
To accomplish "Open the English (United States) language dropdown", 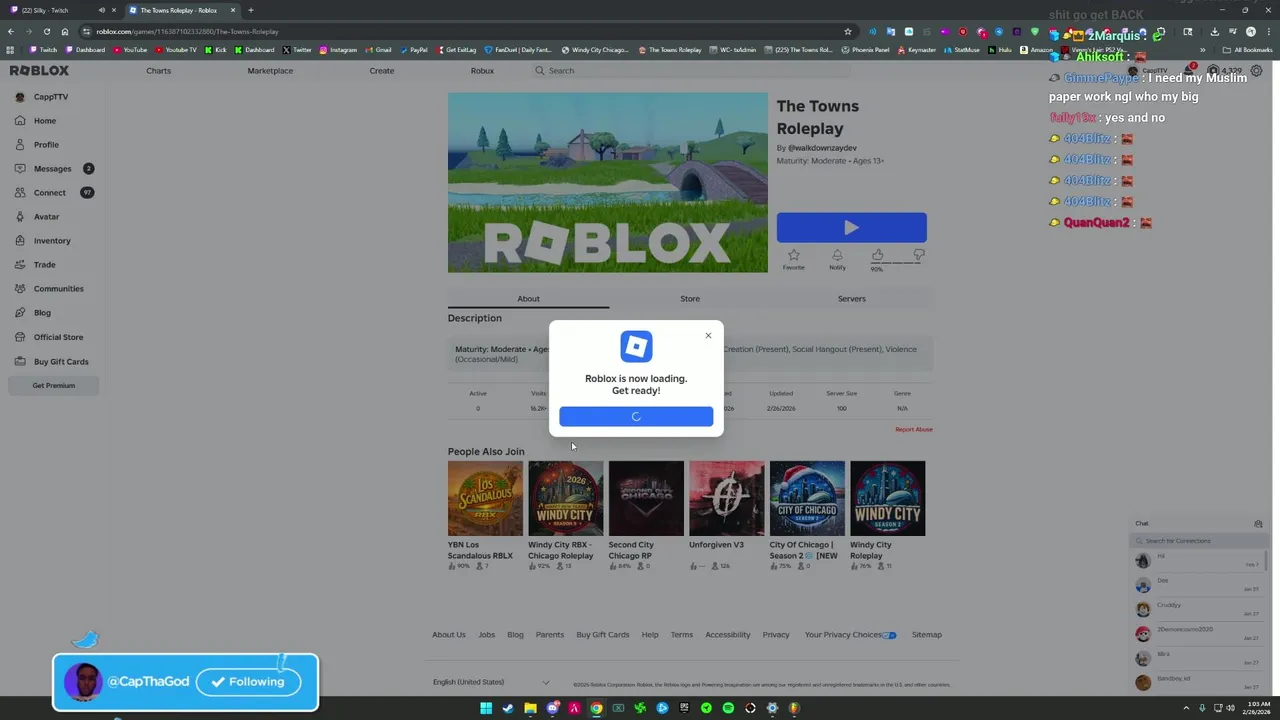I will pyautogui.click(x=491, y=682).
